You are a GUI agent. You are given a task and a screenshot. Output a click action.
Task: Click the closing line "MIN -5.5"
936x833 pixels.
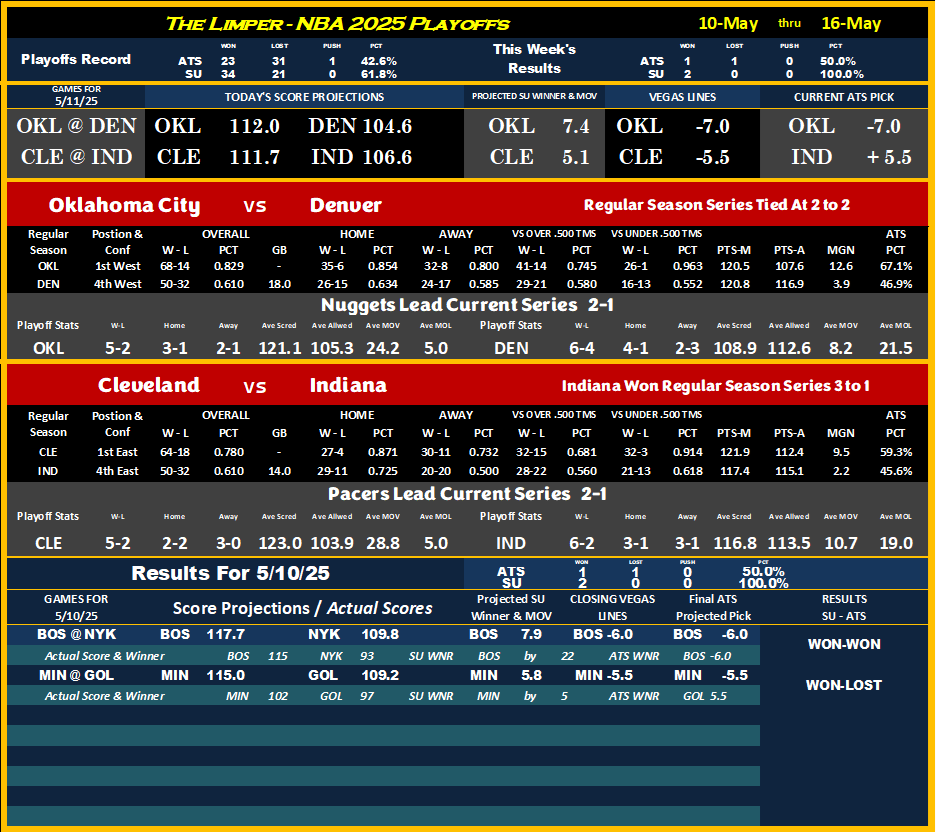[602, 675]
